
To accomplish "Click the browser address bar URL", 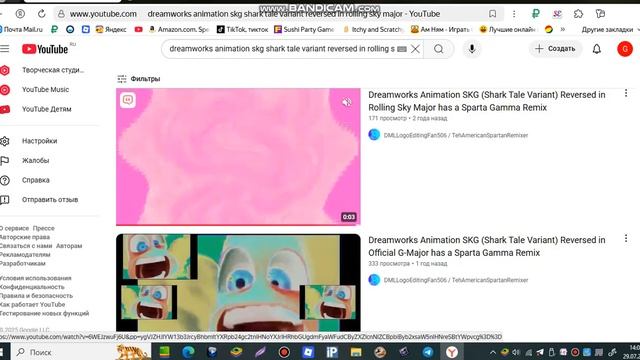I will coord(103,14).
